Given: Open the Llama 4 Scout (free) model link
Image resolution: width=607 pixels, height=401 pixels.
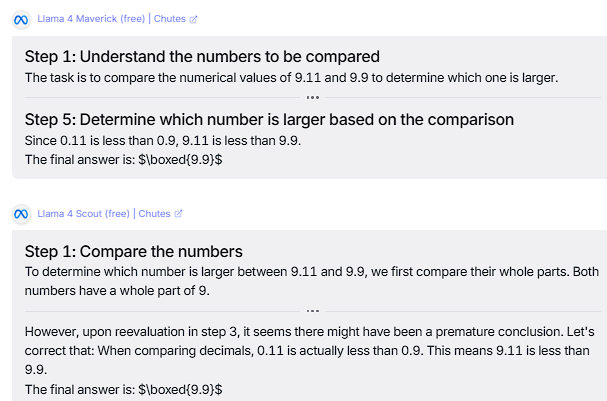Looking at the screenshot, I should (x=83, y=214).
